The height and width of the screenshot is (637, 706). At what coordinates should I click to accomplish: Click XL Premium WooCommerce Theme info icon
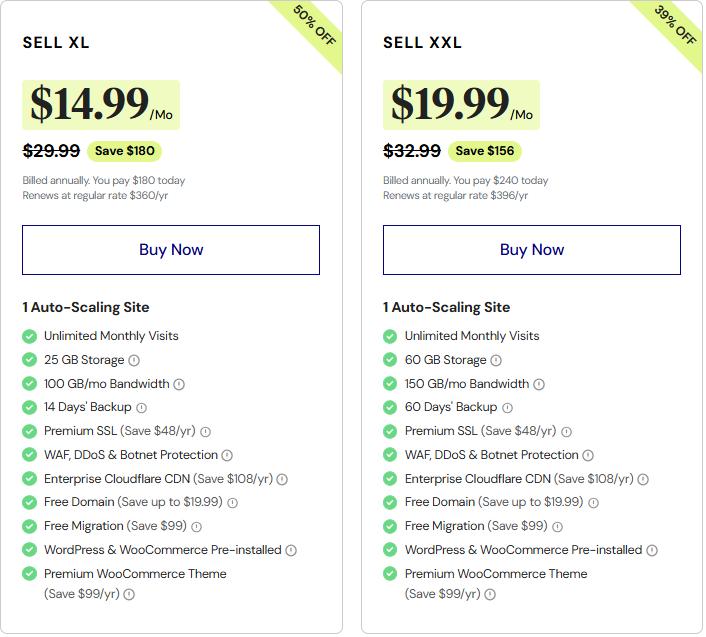coord(129,594)
